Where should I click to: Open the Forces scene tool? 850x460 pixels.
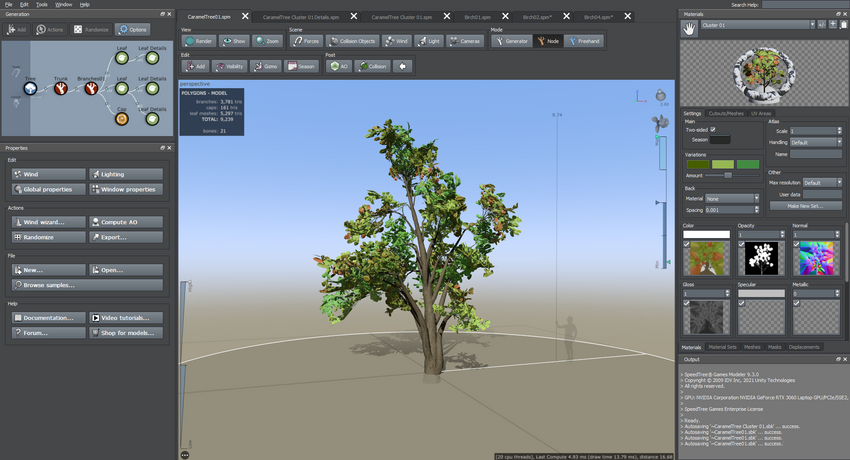point(305,41)
